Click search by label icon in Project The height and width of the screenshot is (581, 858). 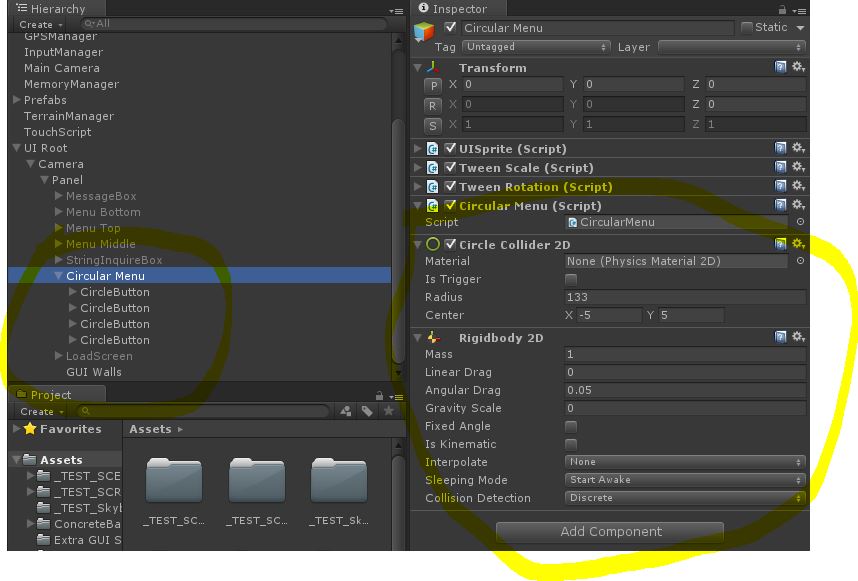pos(367,411)
